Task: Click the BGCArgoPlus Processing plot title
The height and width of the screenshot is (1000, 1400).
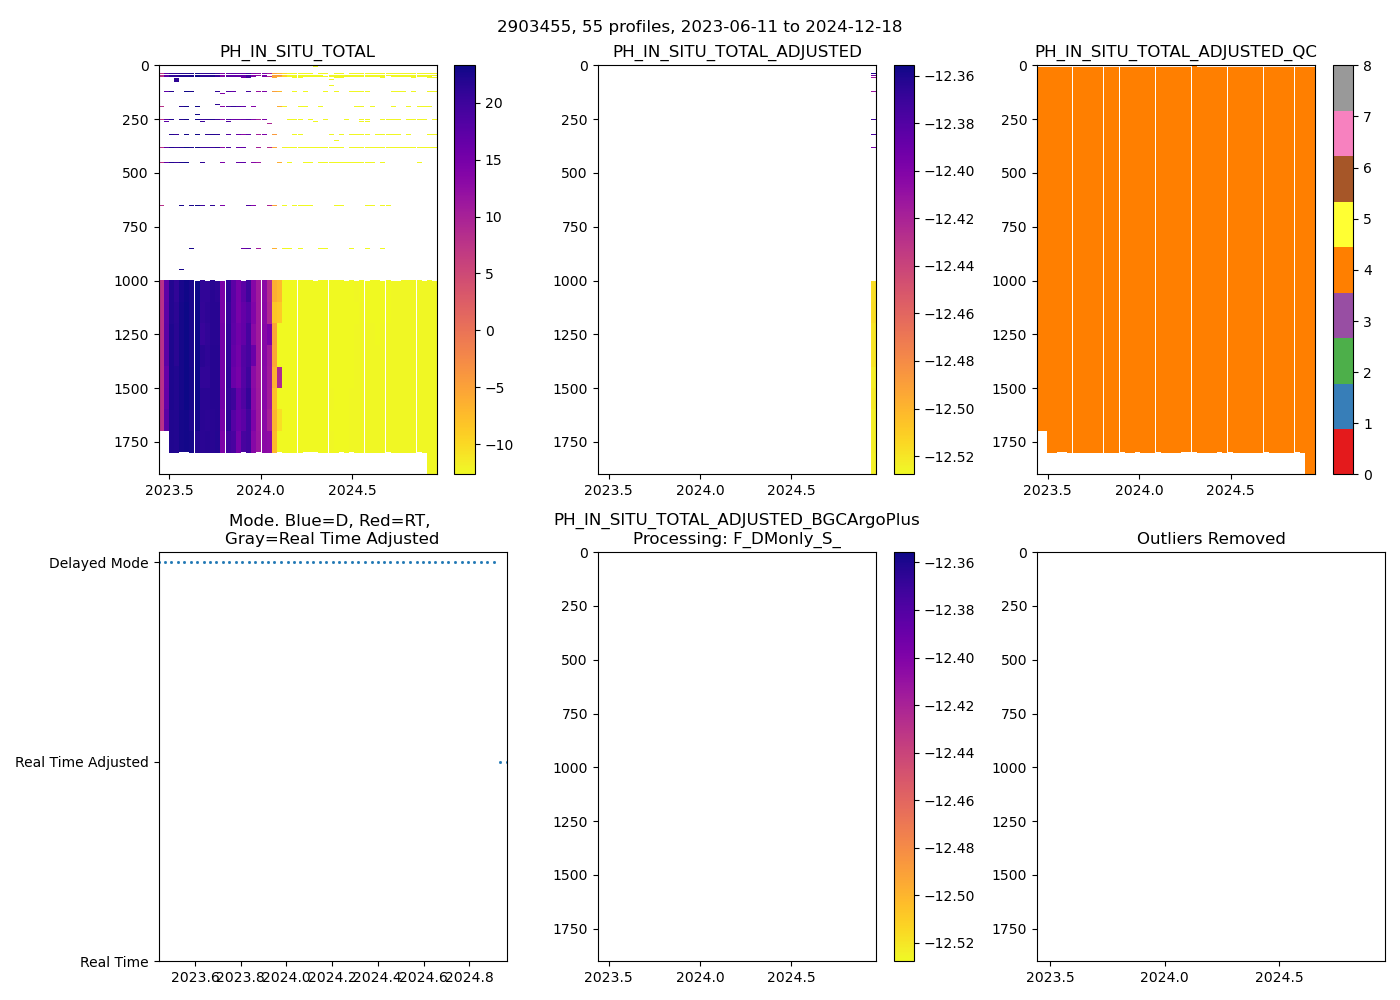Action: (736, 530)
